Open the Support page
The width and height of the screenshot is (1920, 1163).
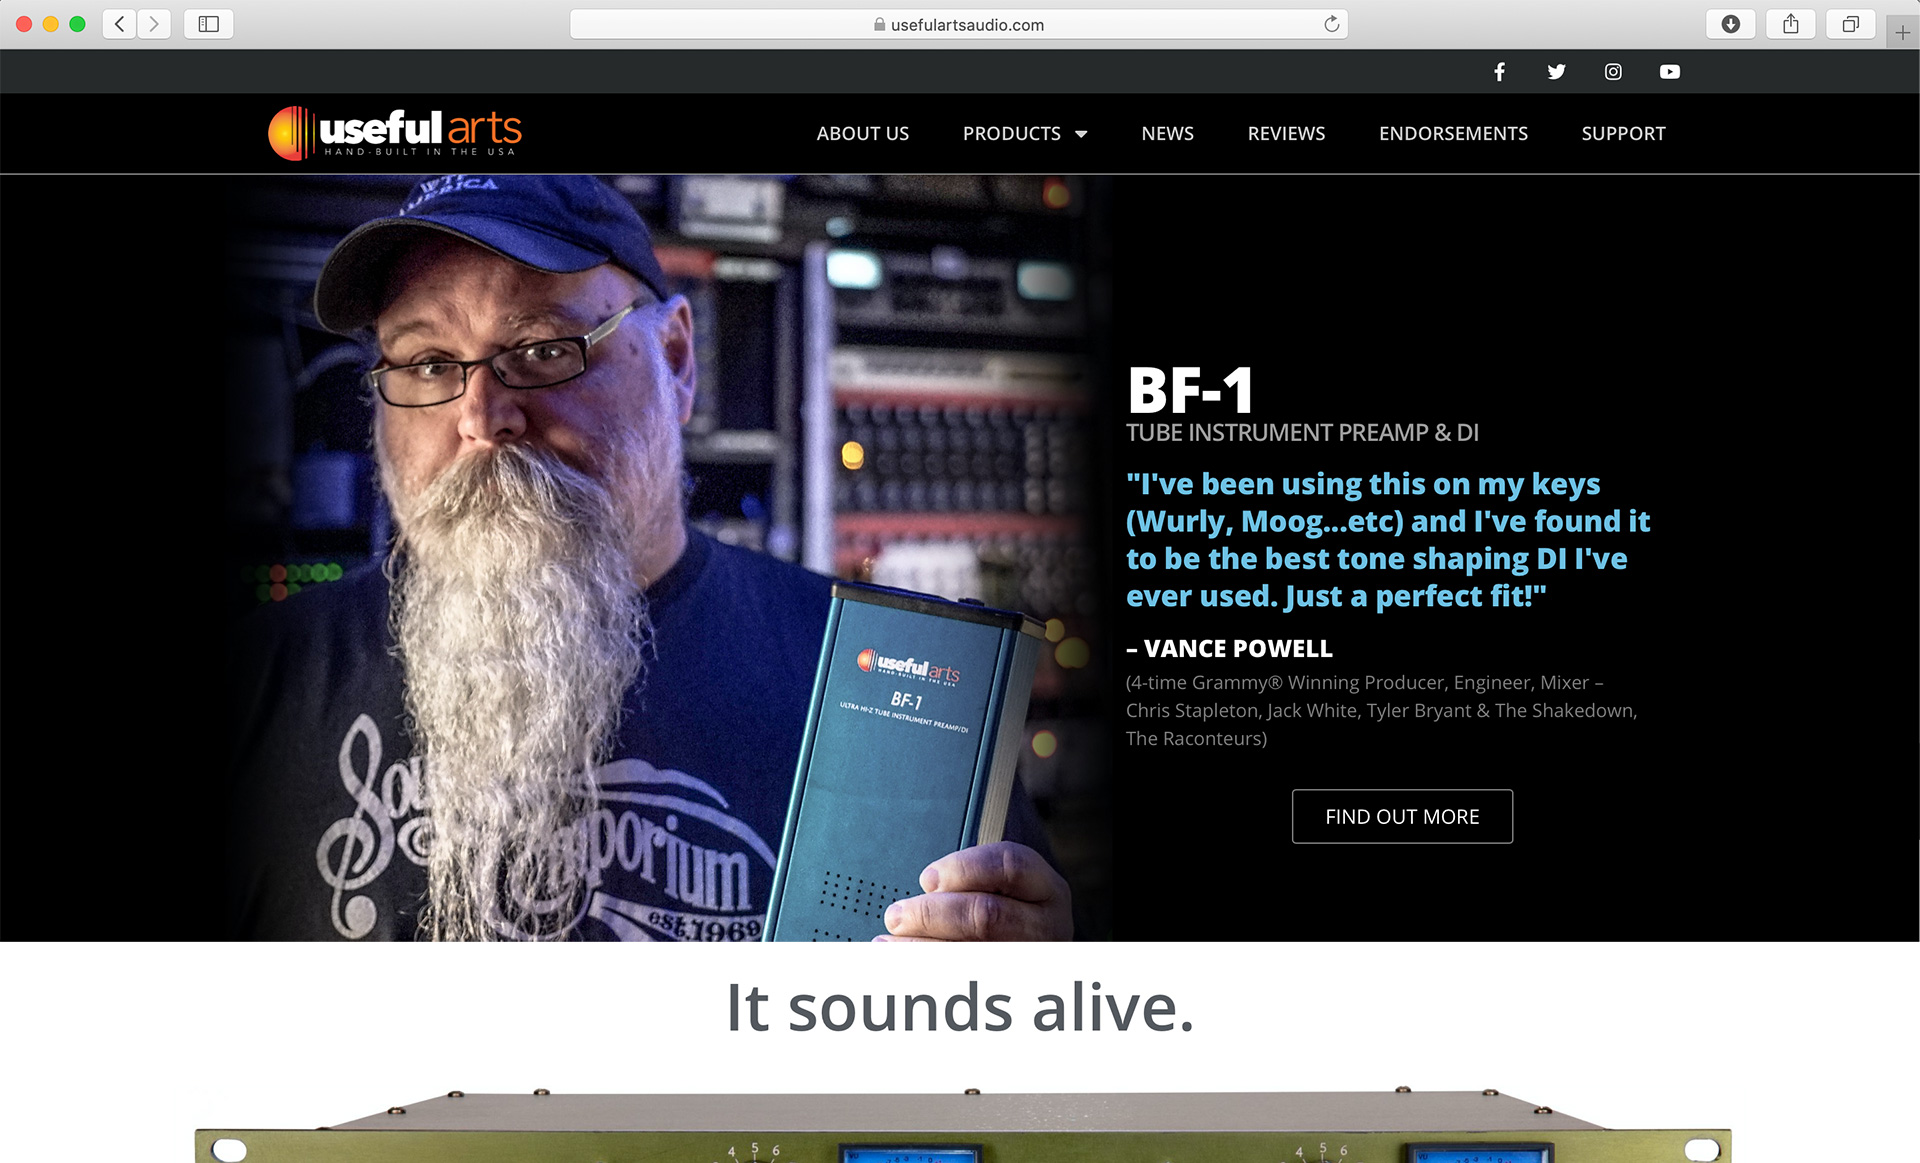(x=1623, y=133)
